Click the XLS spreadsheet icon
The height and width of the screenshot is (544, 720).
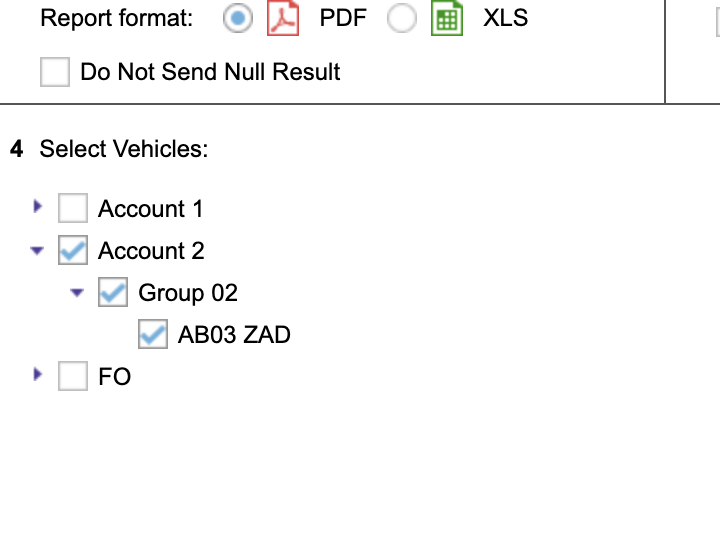[x=447, y=19]
